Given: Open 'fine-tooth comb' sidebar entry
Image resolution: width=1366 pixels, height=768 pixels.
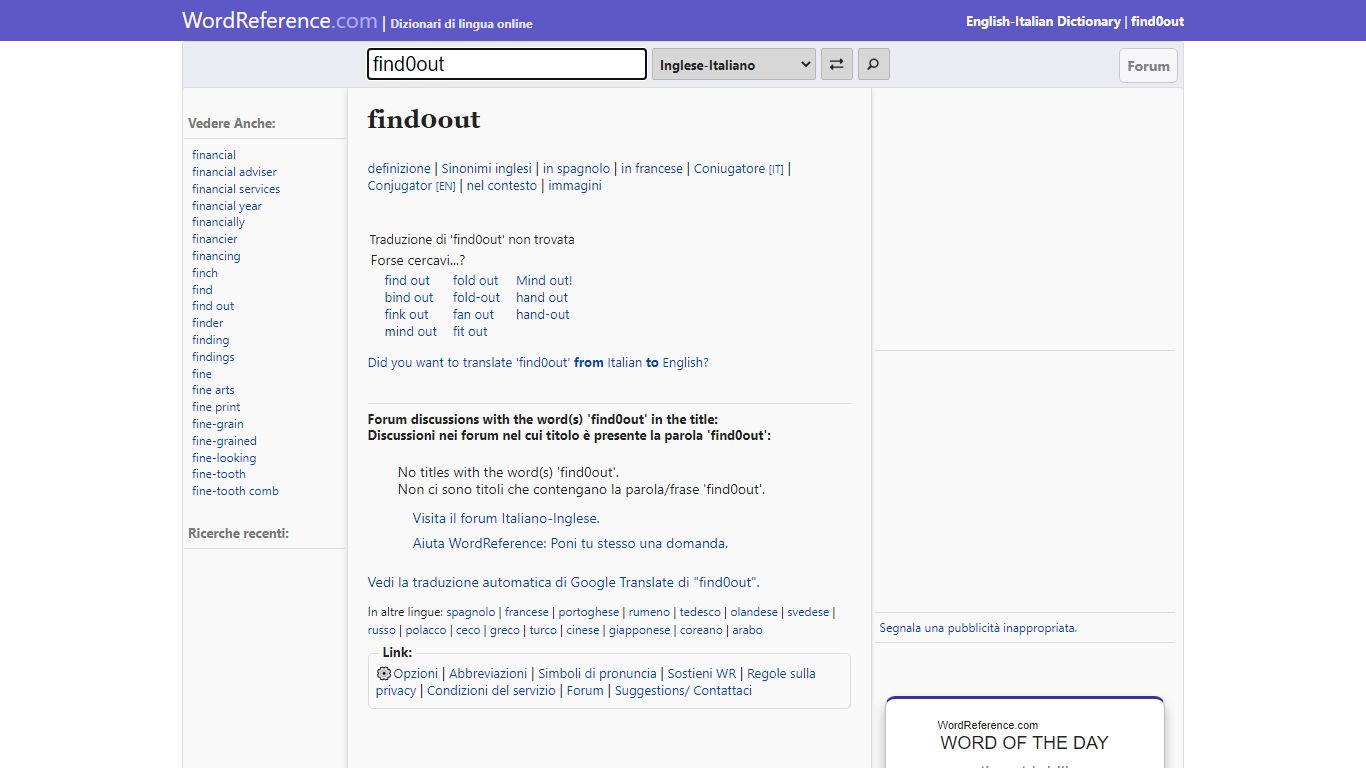Looking at the screenshot, I should pyautogui.click(x=235, y=491).
